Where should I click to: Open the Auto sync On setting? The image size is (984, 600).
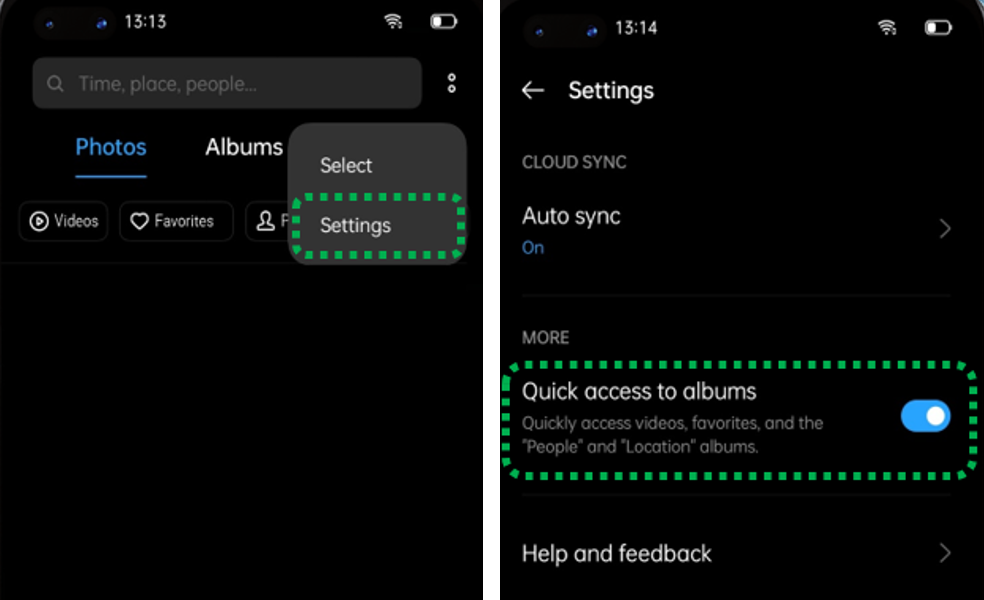coord(736,230)
